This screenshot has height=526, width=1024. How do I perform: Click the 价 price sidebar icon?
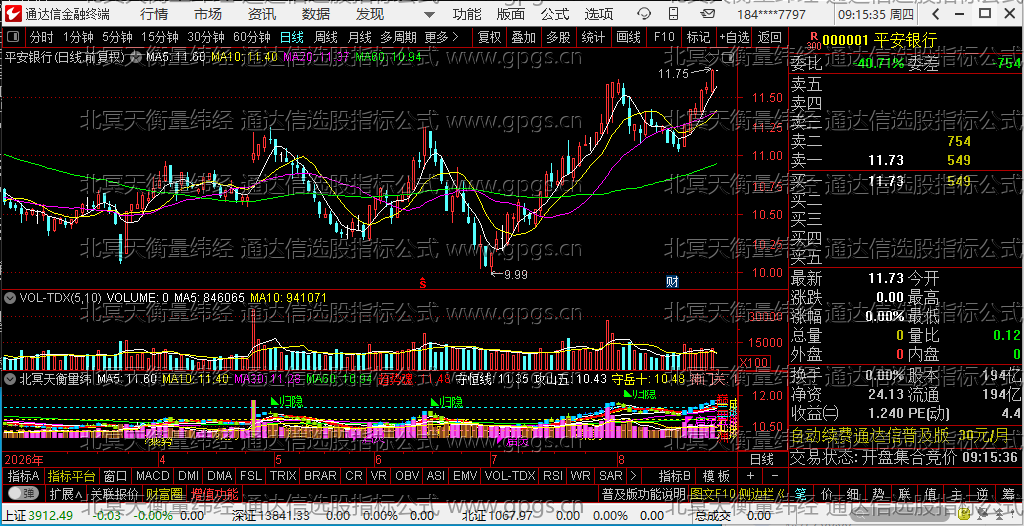click(x=827, y=493)
